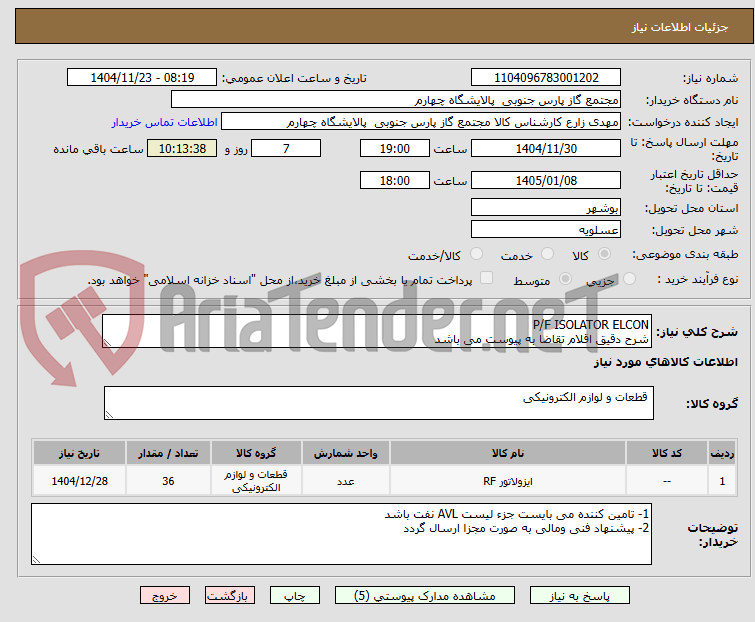Click the تاریخ نیاز column header
Viewport: 755px width, 622px height.
point(79,453)
